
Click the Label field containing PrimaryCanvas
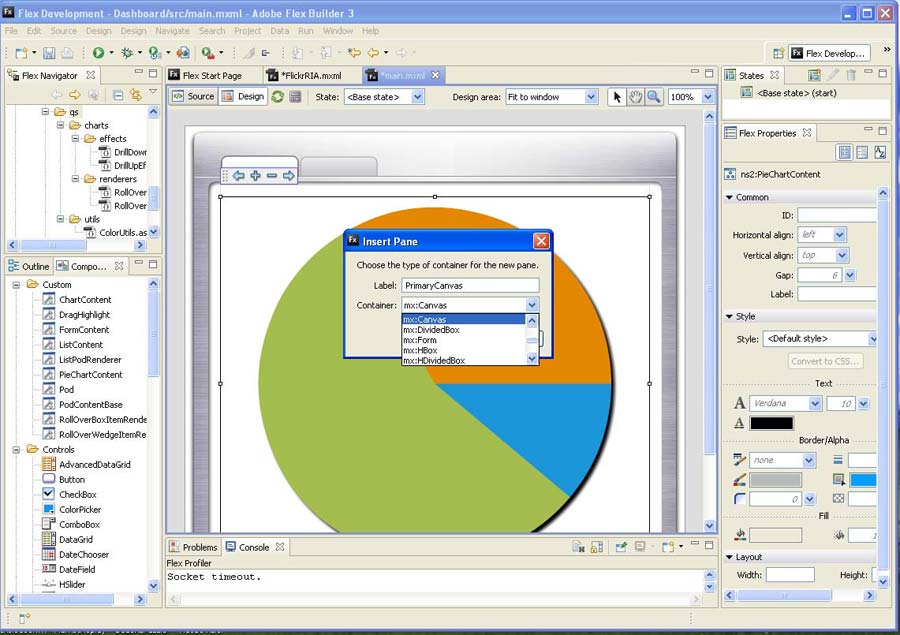pos(470,285)
